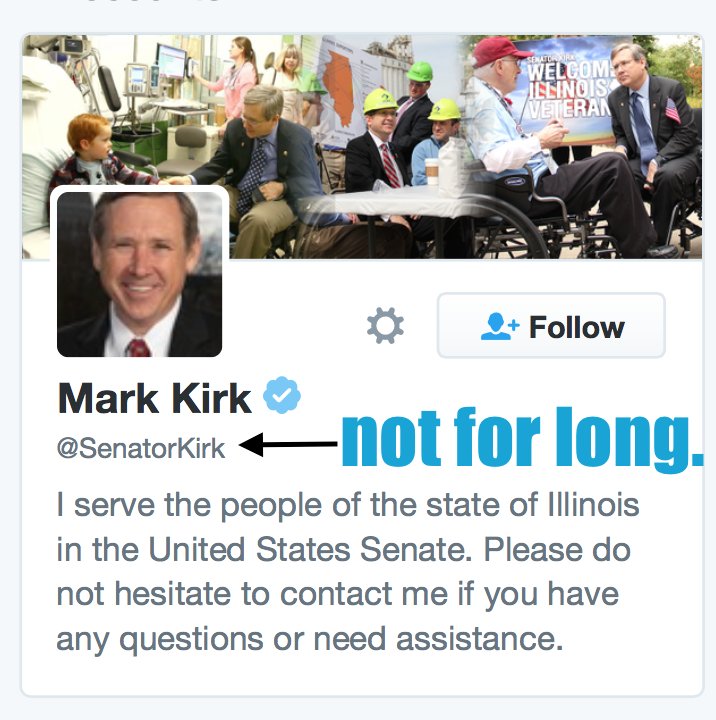Click the red baseball cap in banner
The image size is (716, 720).
pos(498,51)
